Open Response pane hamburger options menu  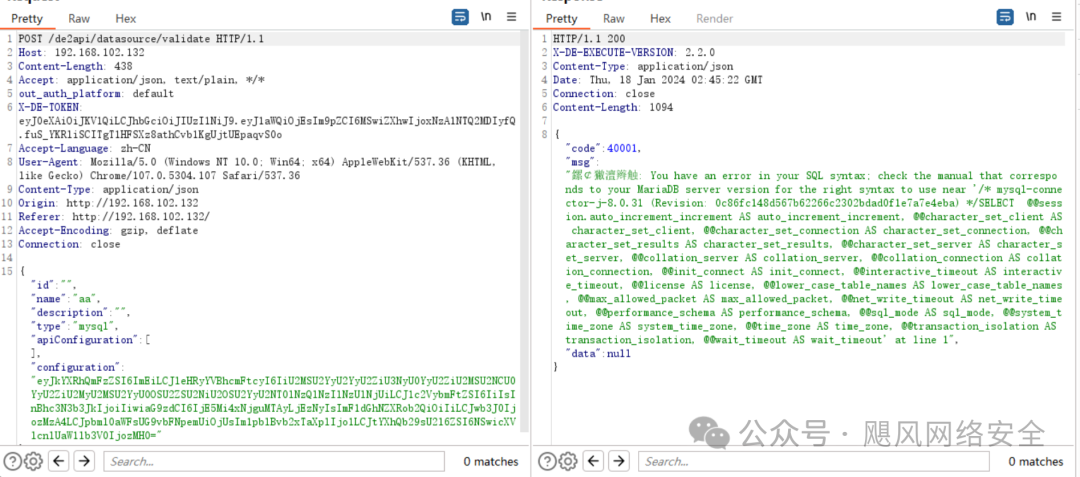(x=1057, y=17)
